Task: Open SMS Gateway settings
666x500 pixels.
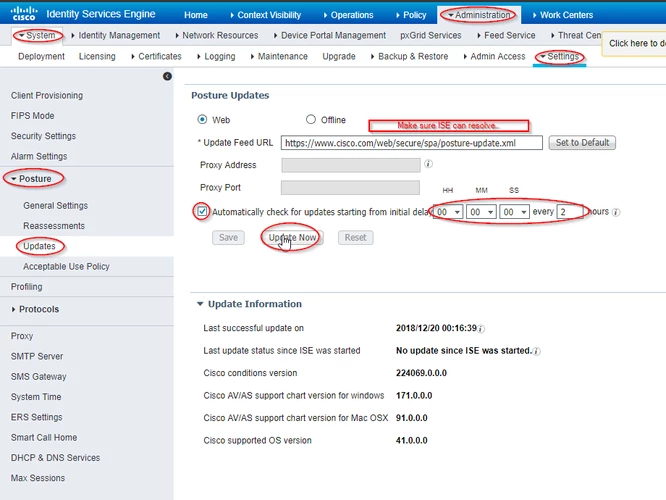Action: 38,377
